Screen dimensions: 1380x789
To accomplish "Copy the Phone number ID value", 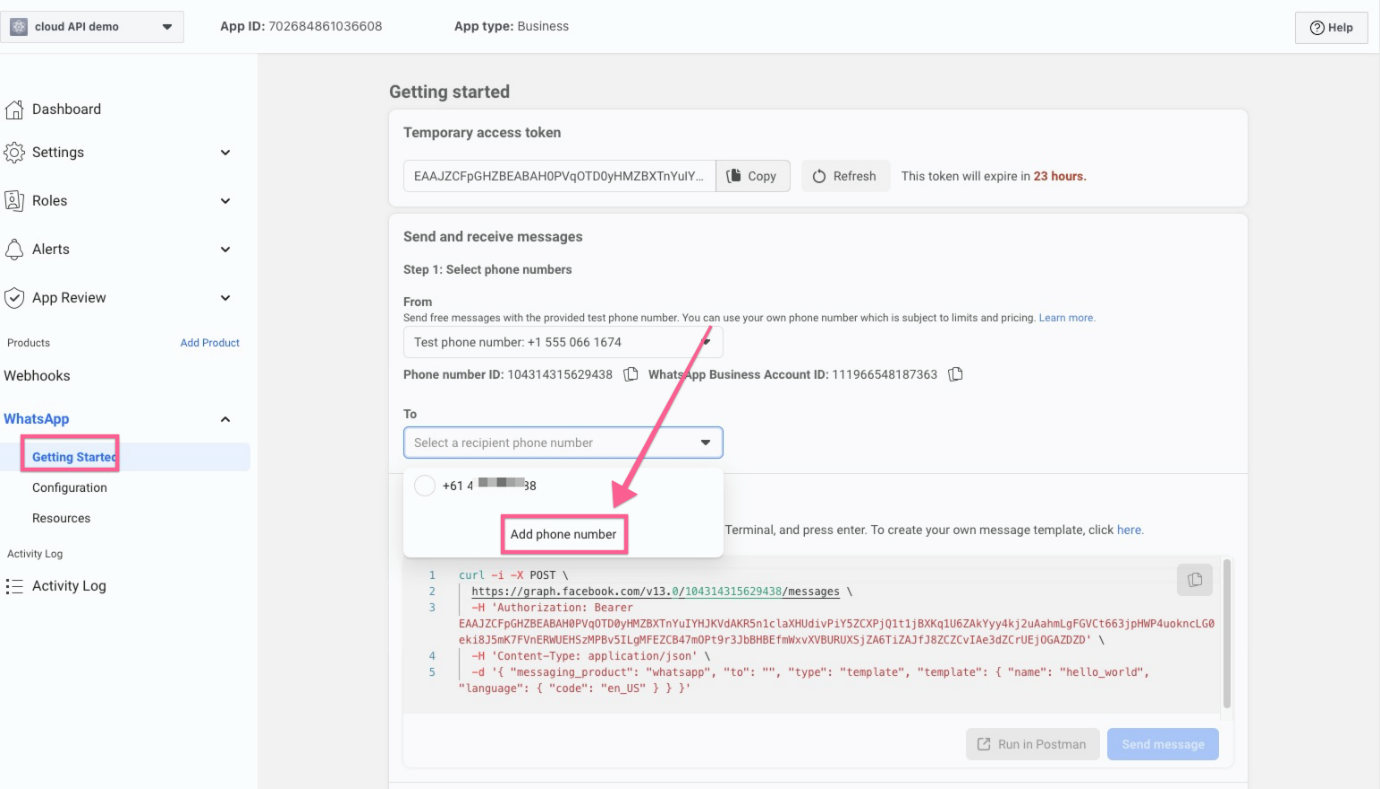I will coord(631,374).
